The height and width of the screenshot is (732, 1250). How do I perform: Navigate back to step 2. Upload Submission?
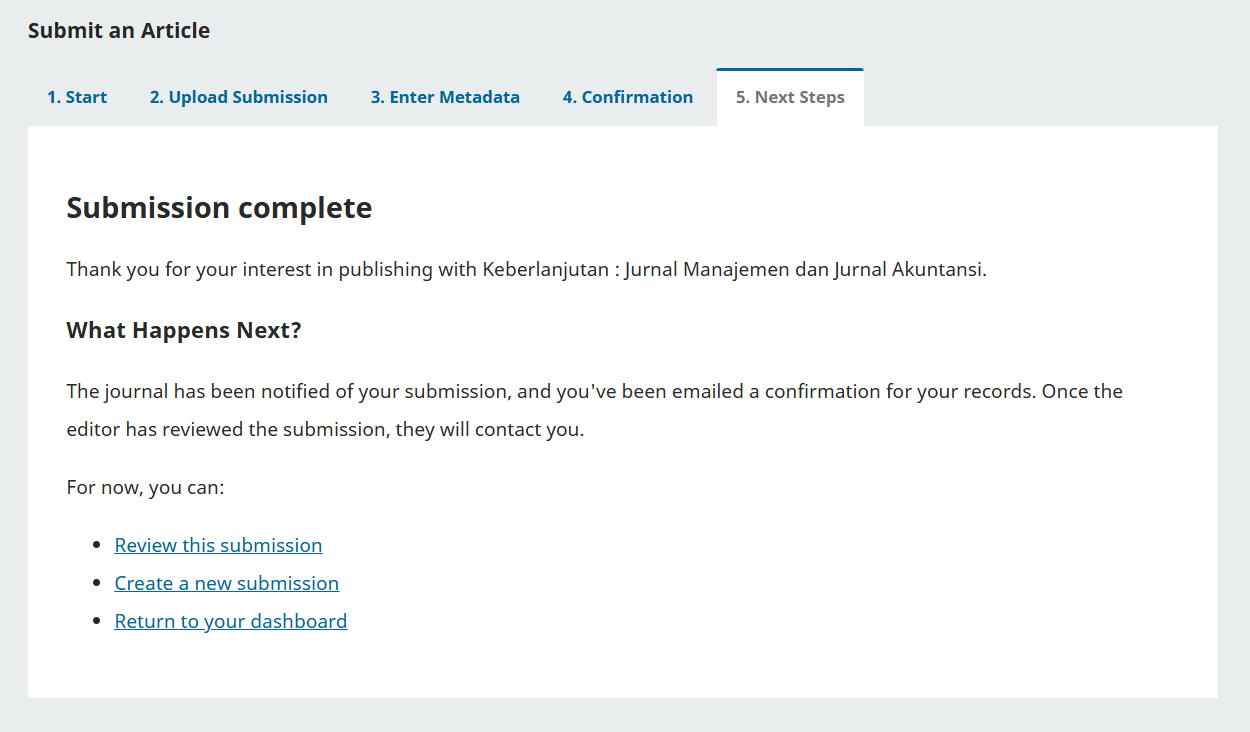coord(239,96)
